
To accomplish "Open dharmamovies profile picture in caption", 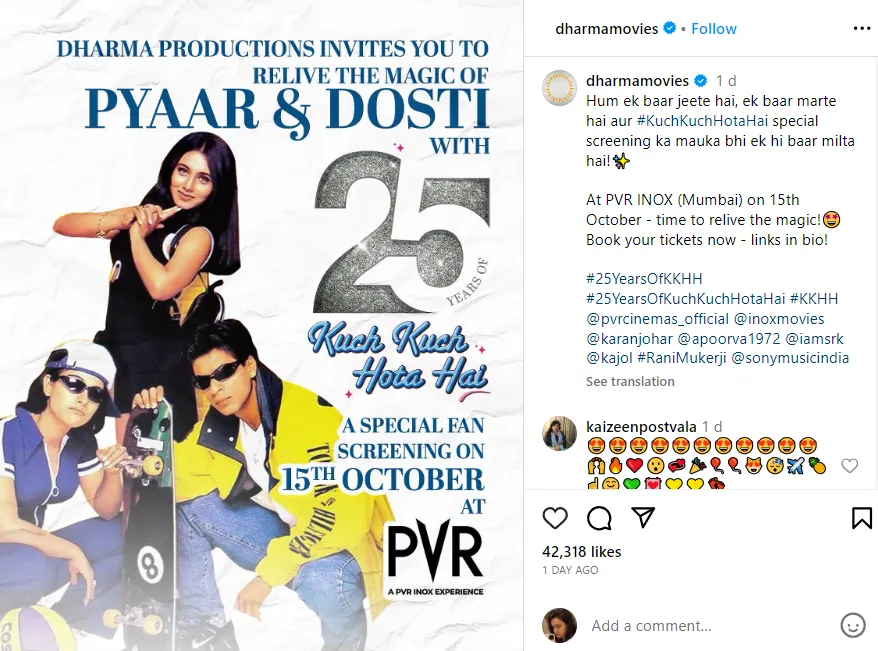I will [559, 88].
